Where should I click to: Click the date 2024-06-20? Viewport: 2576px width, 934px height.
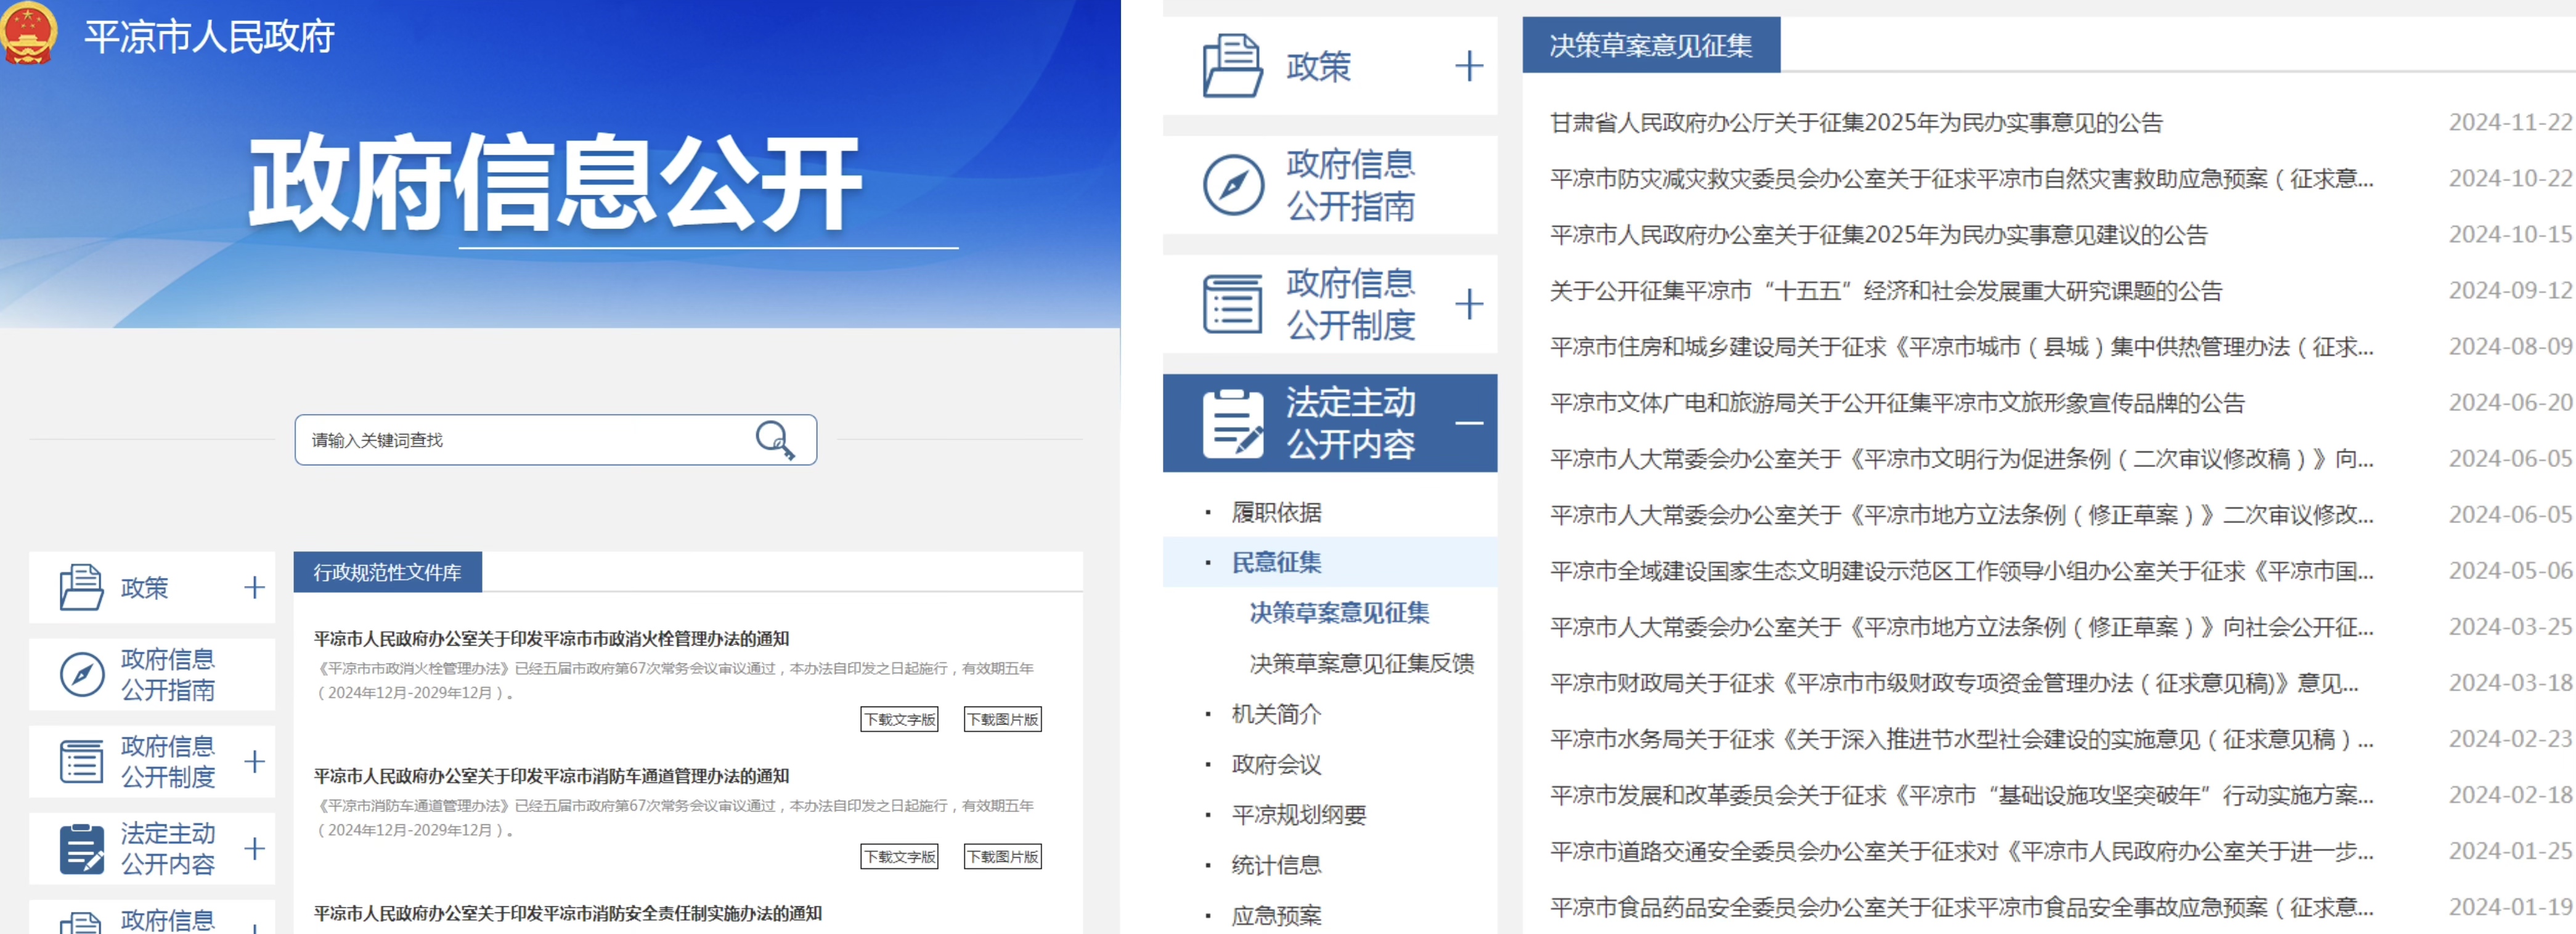point(2510,402)
